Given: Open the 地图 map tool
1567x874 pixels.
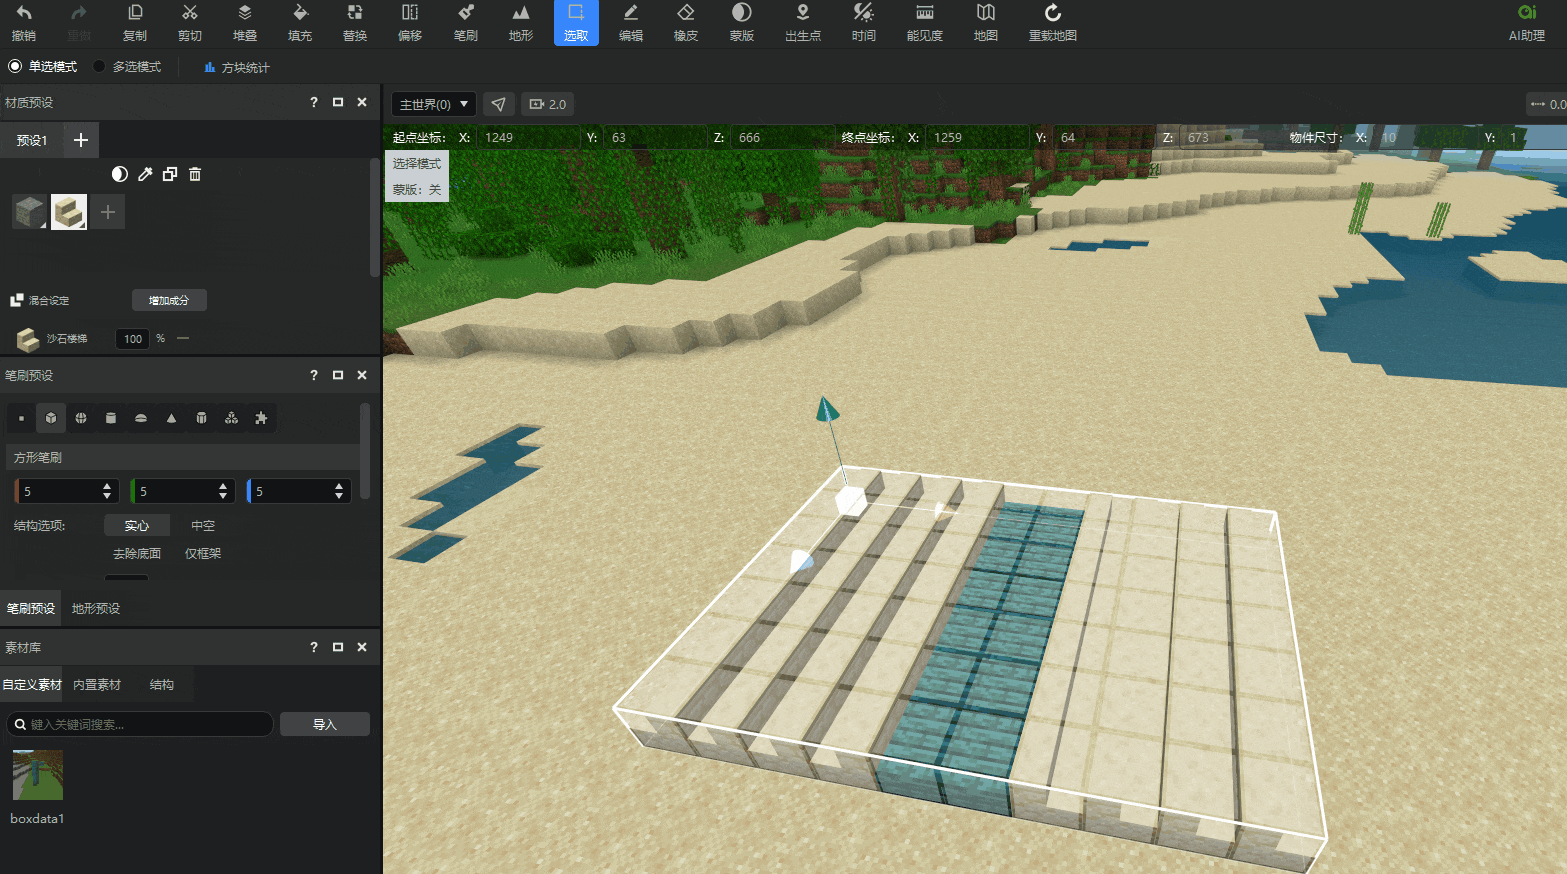Looking at the screenshot, I should tap(986, 23).
